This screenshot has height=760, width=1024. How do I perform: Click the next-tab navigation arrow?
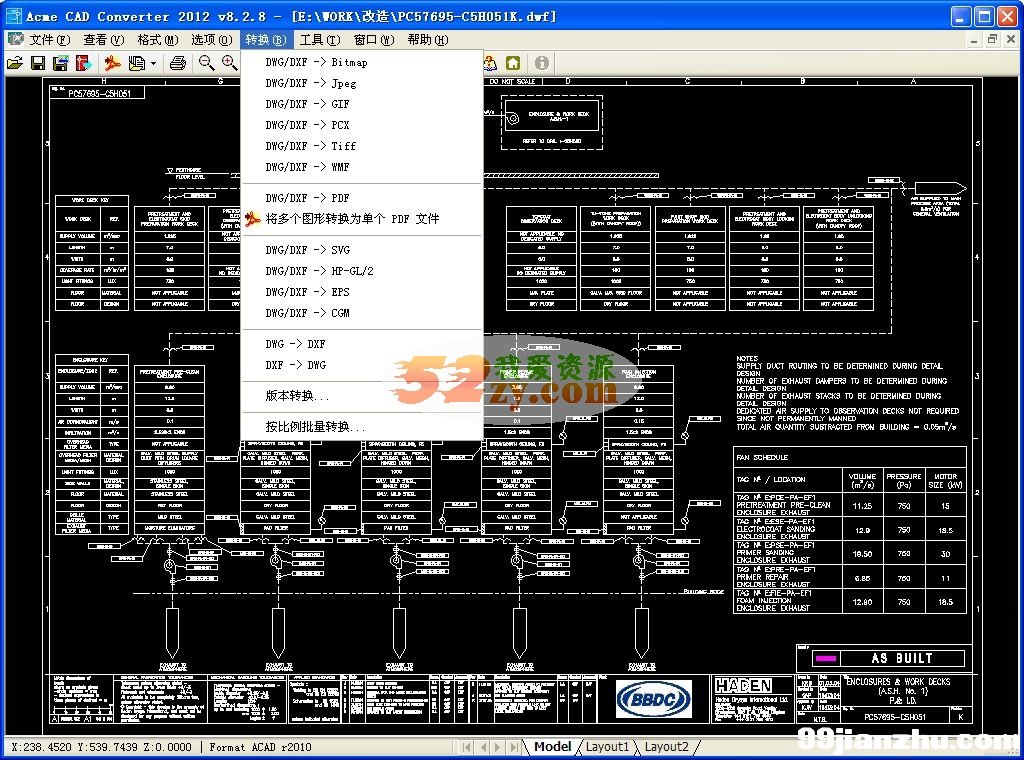(x=498, y=747)
